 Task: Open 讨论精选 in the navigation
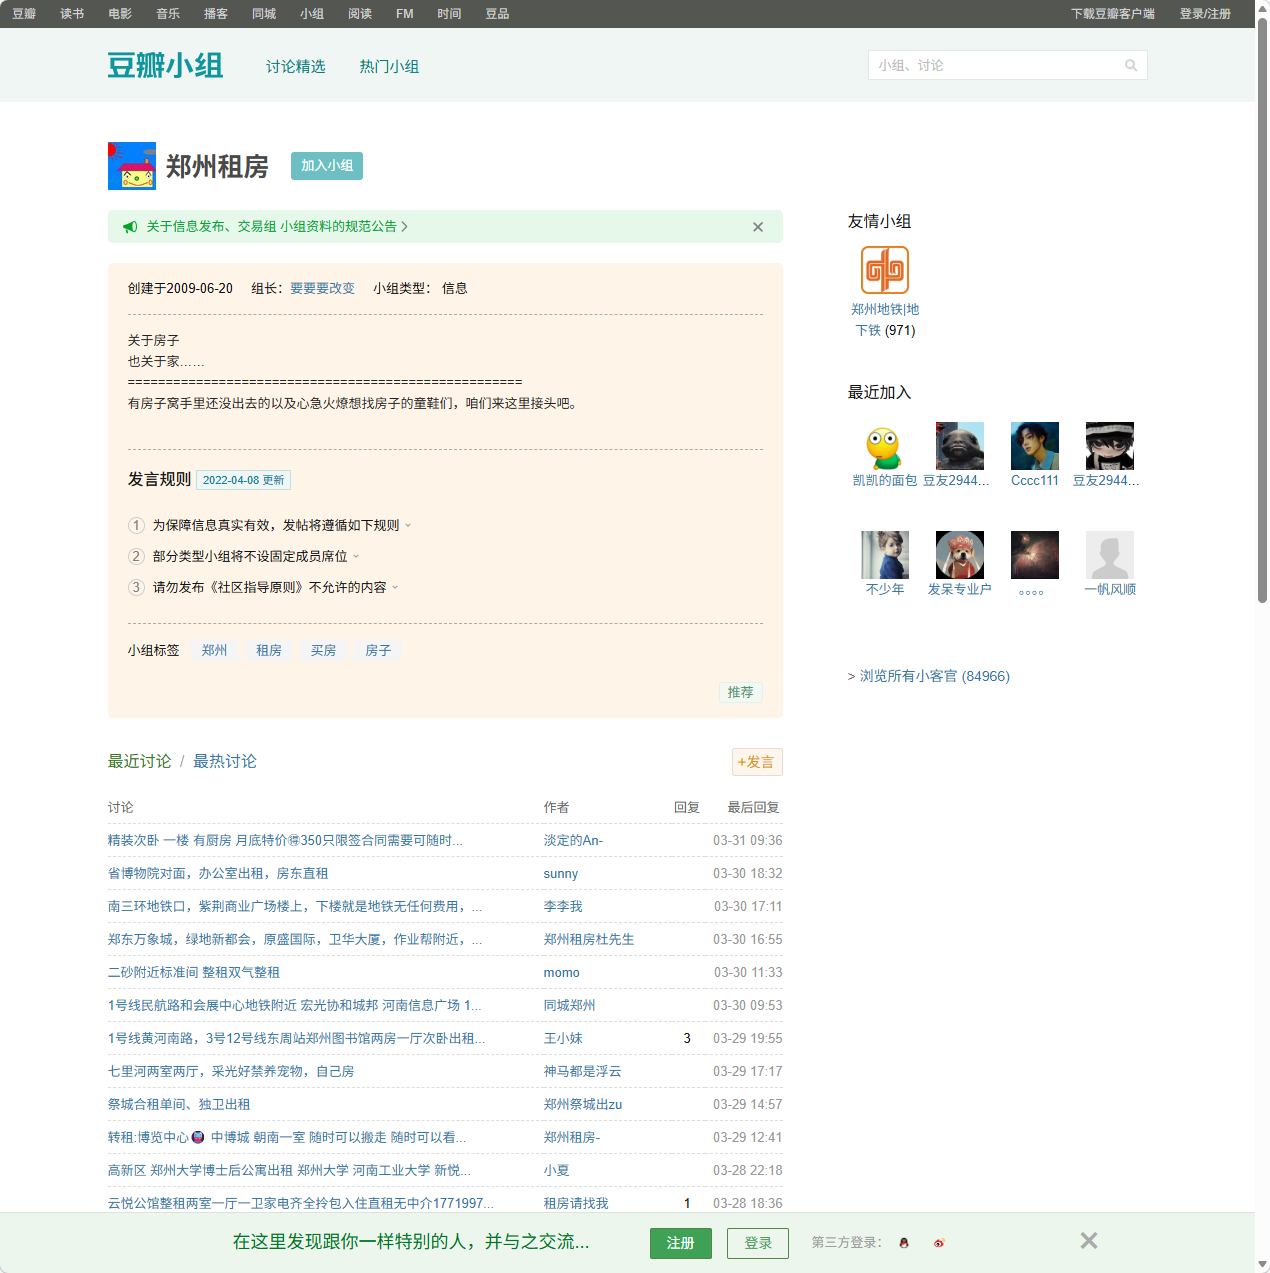(x=295, y=67)
